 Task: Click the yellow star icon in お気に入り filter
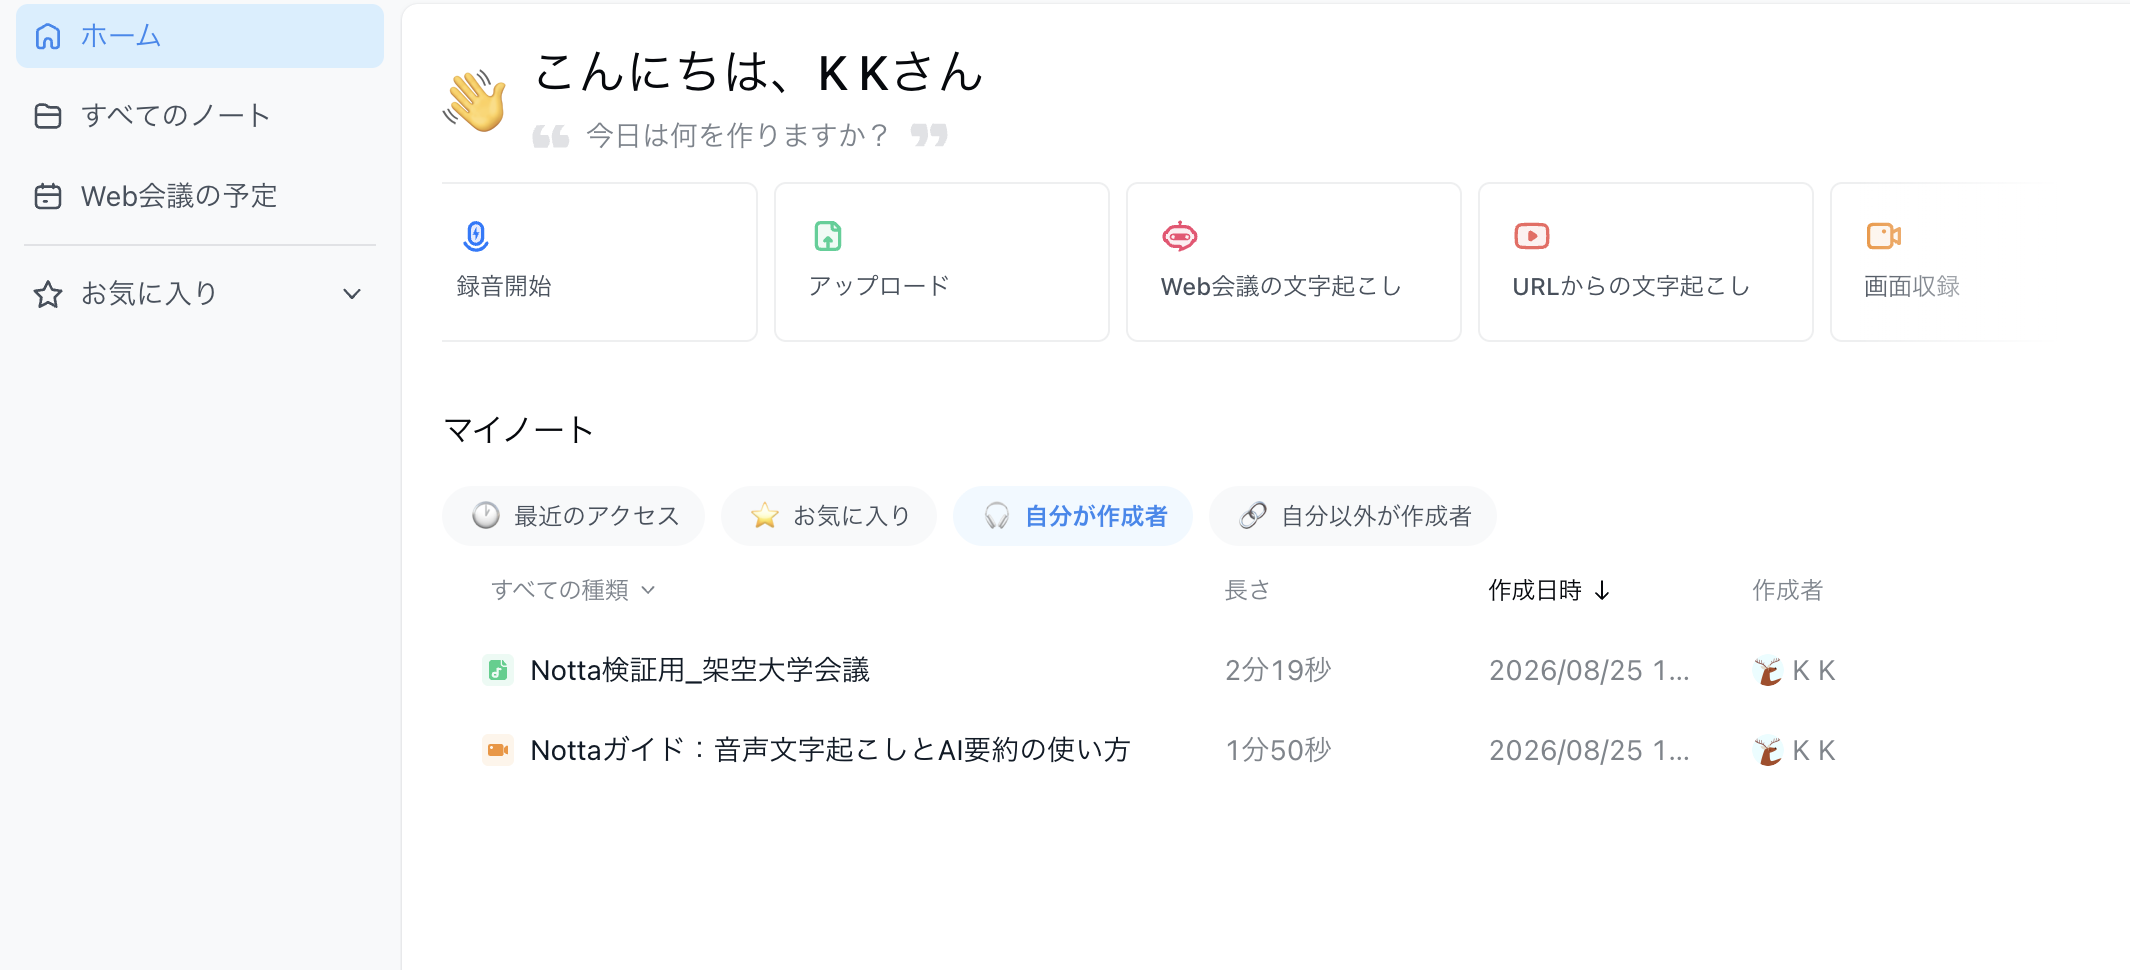765,515
